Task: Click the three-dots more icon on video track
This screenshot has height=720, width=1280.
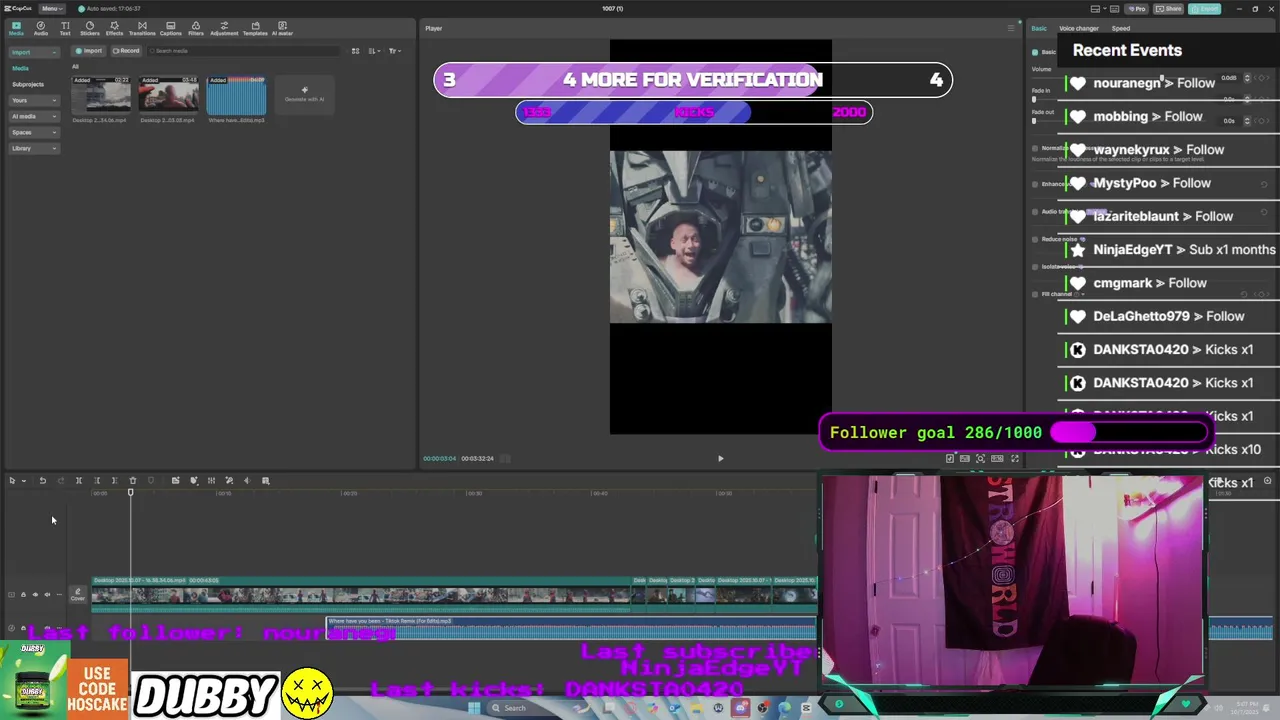Action: tap(59, 595)
